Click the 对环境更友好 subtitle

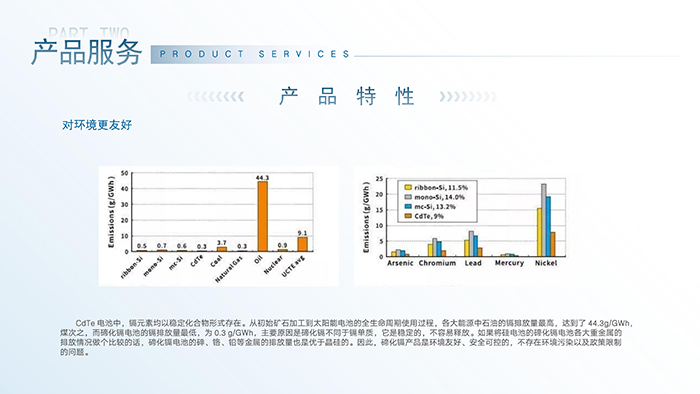[x=97, y=125]
